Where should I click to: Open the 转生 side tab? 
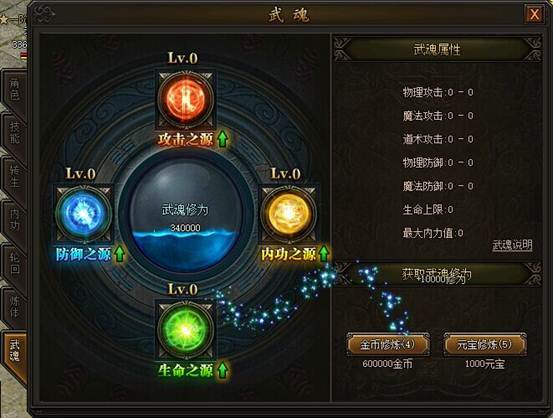pos(14,177)
